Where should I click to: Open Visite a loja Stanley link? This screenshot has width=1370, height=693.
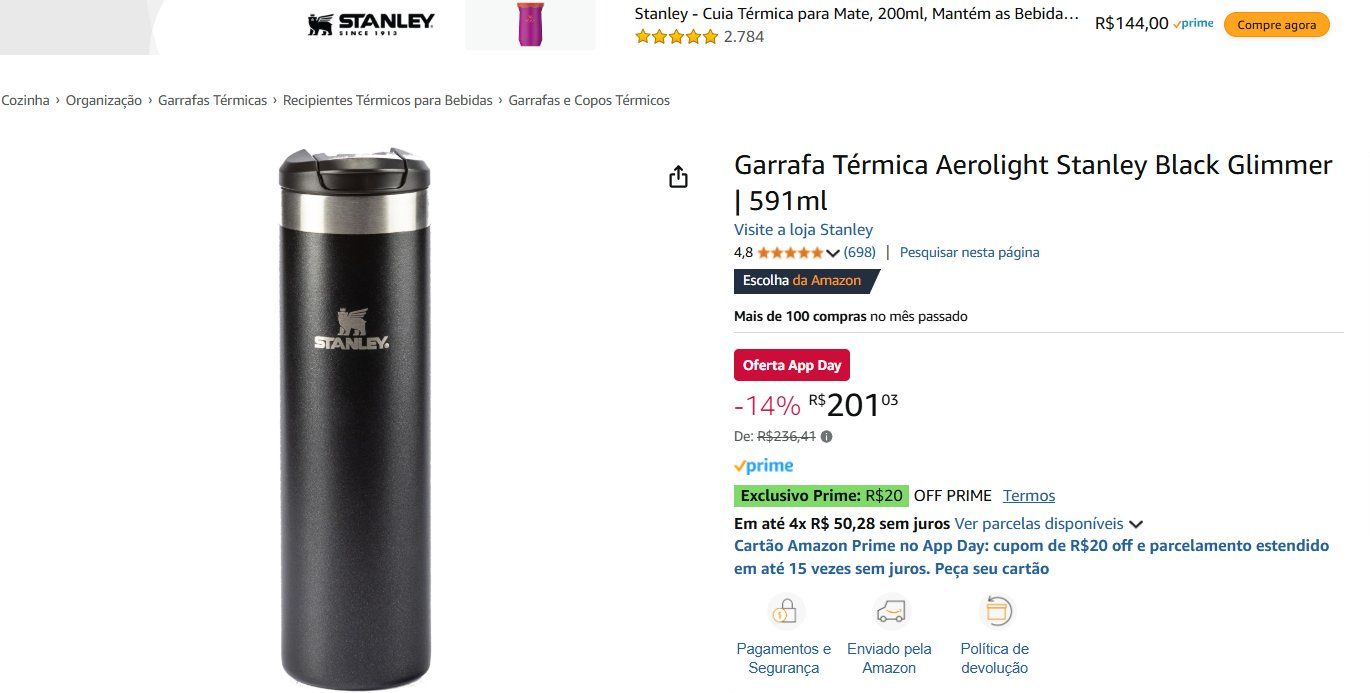[x=803, y=230]
